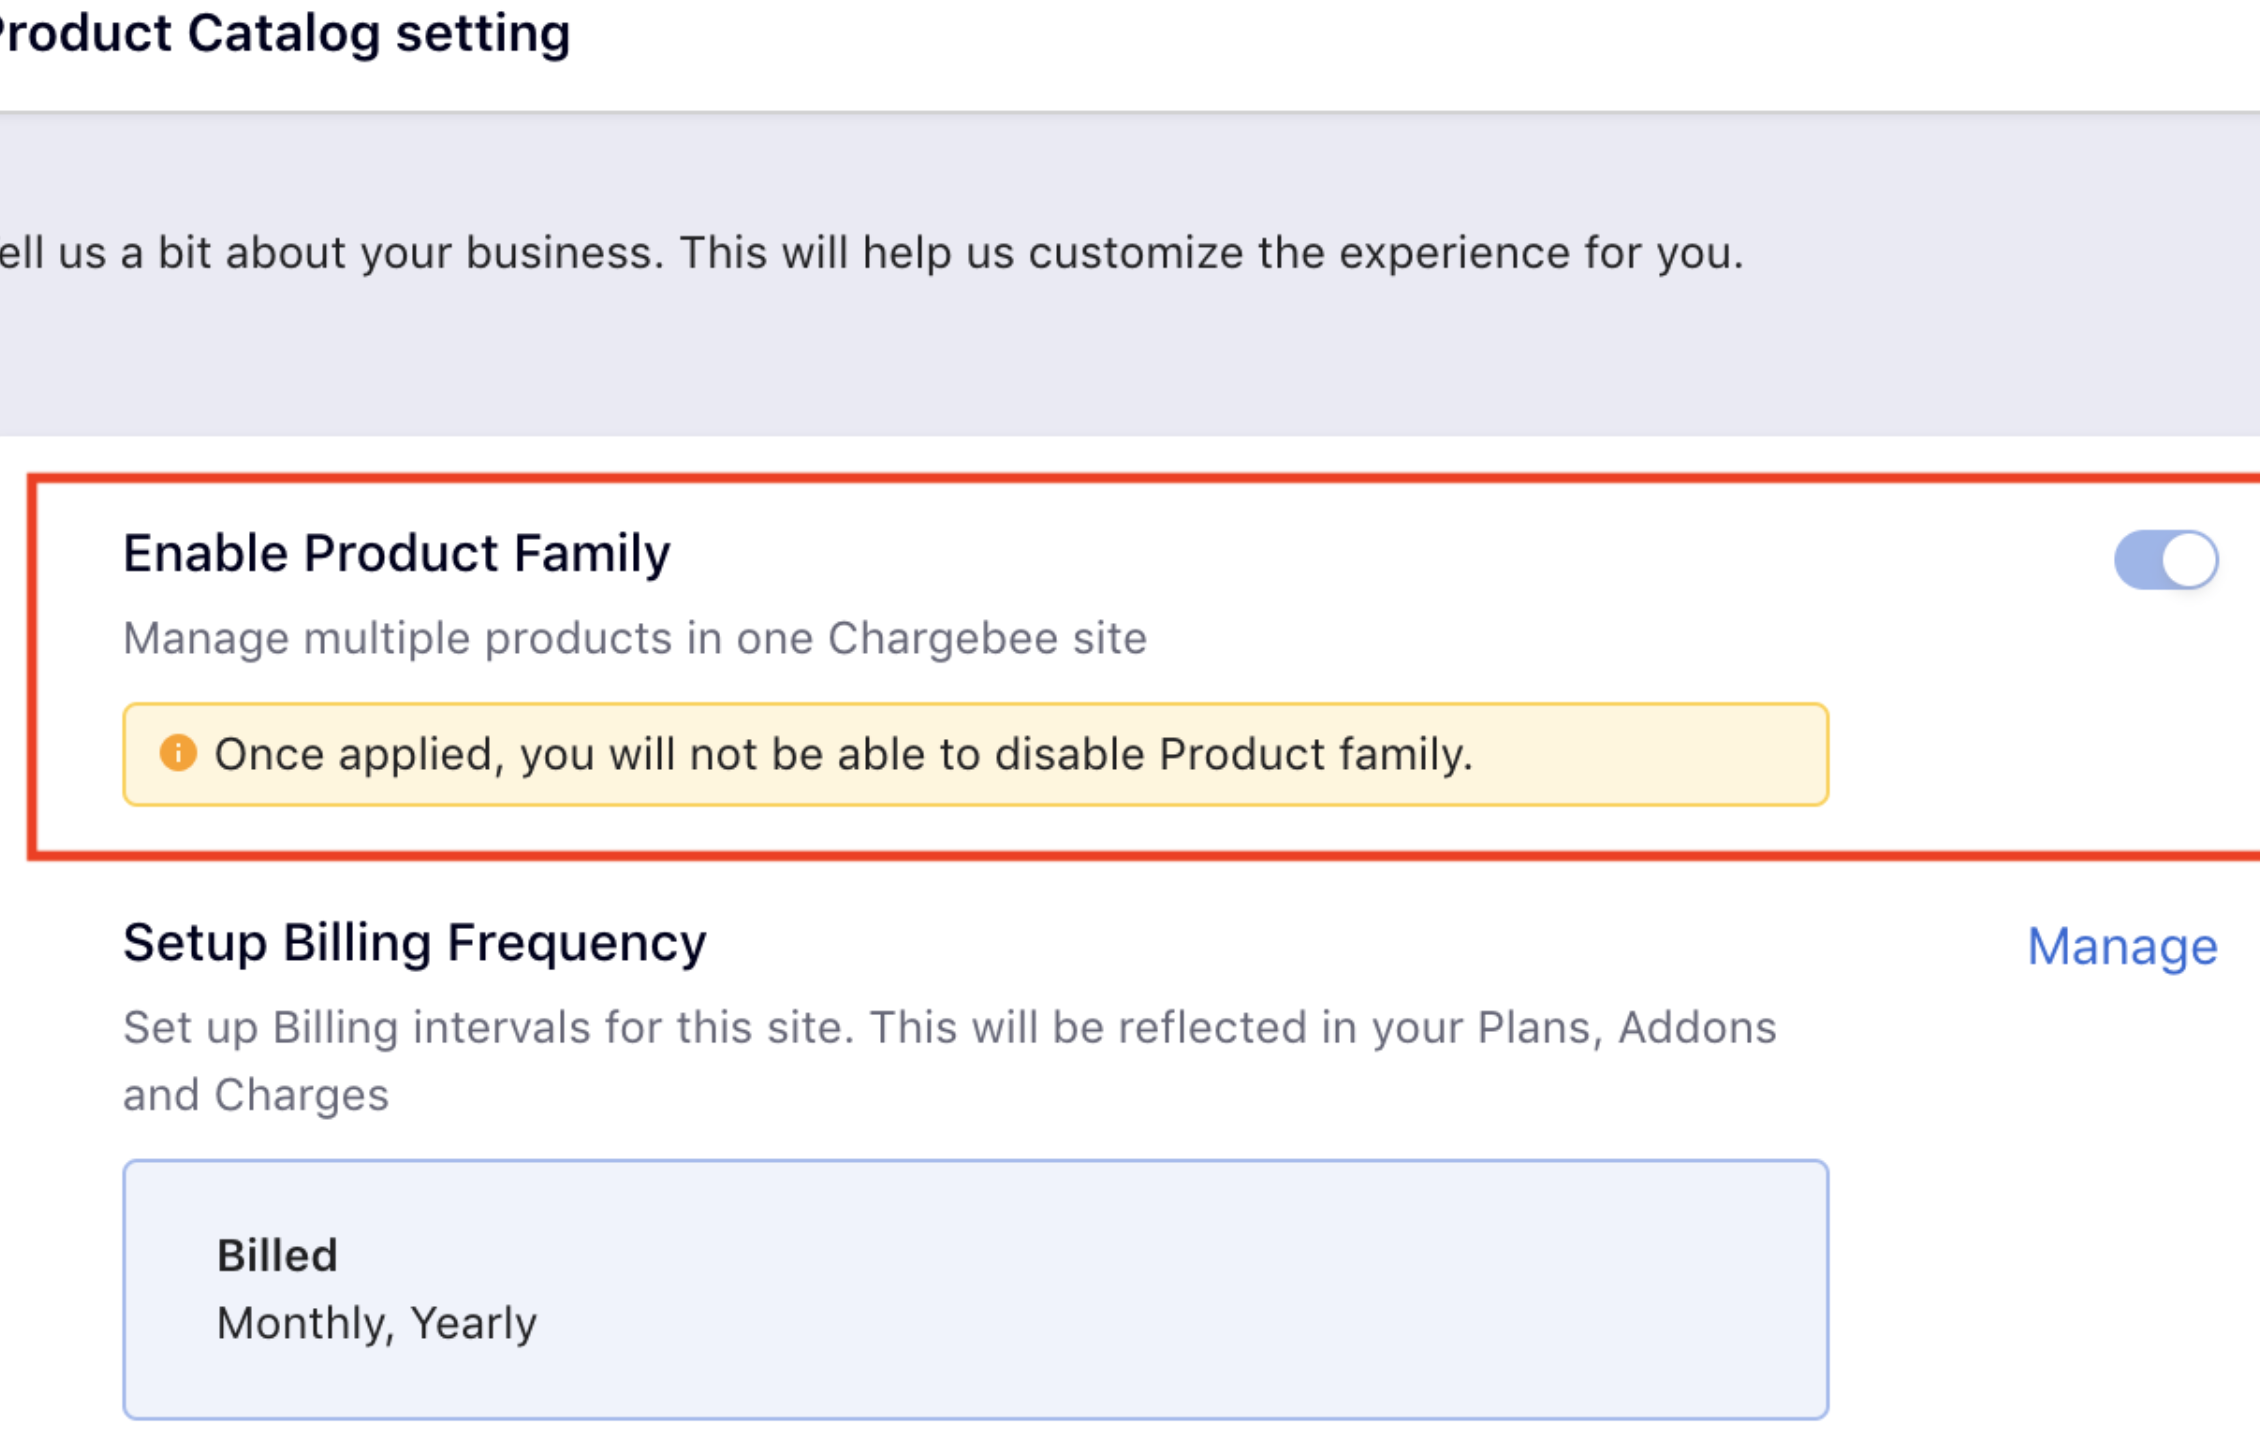The image size is (2260, 1438).
Task: Click the 'Manage multiple products' description text
Action: click(x=634, y=638)
